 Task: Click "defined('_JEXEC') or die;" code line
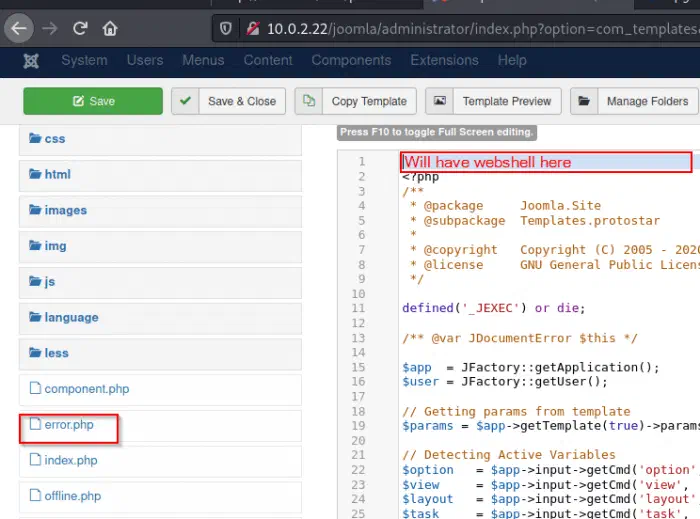coord(493,308)
